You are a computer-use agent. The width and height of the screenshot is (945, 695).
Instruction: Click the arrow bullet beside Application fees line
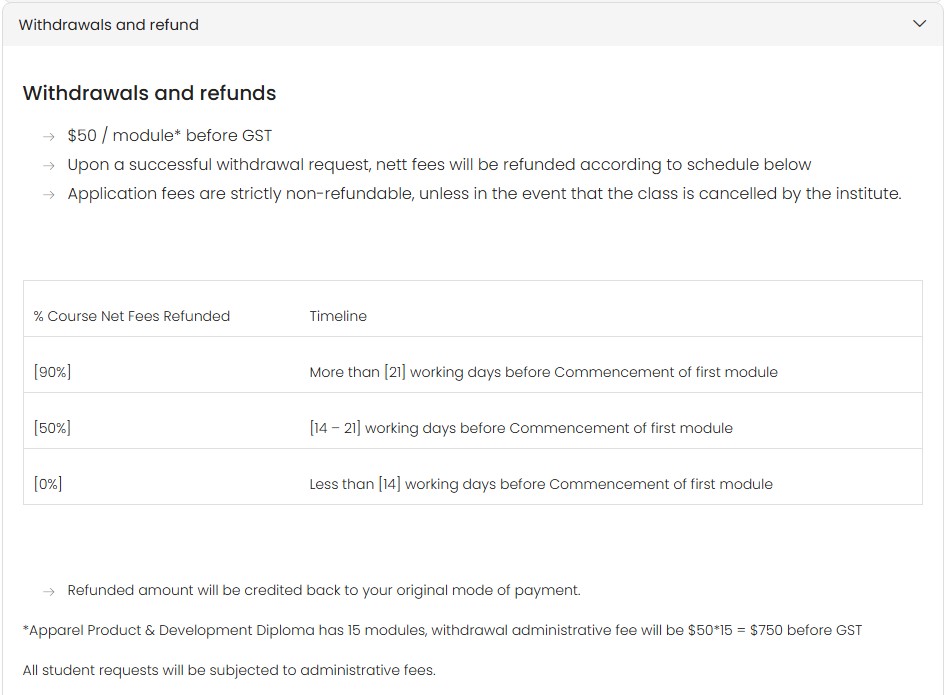point(49,195)
